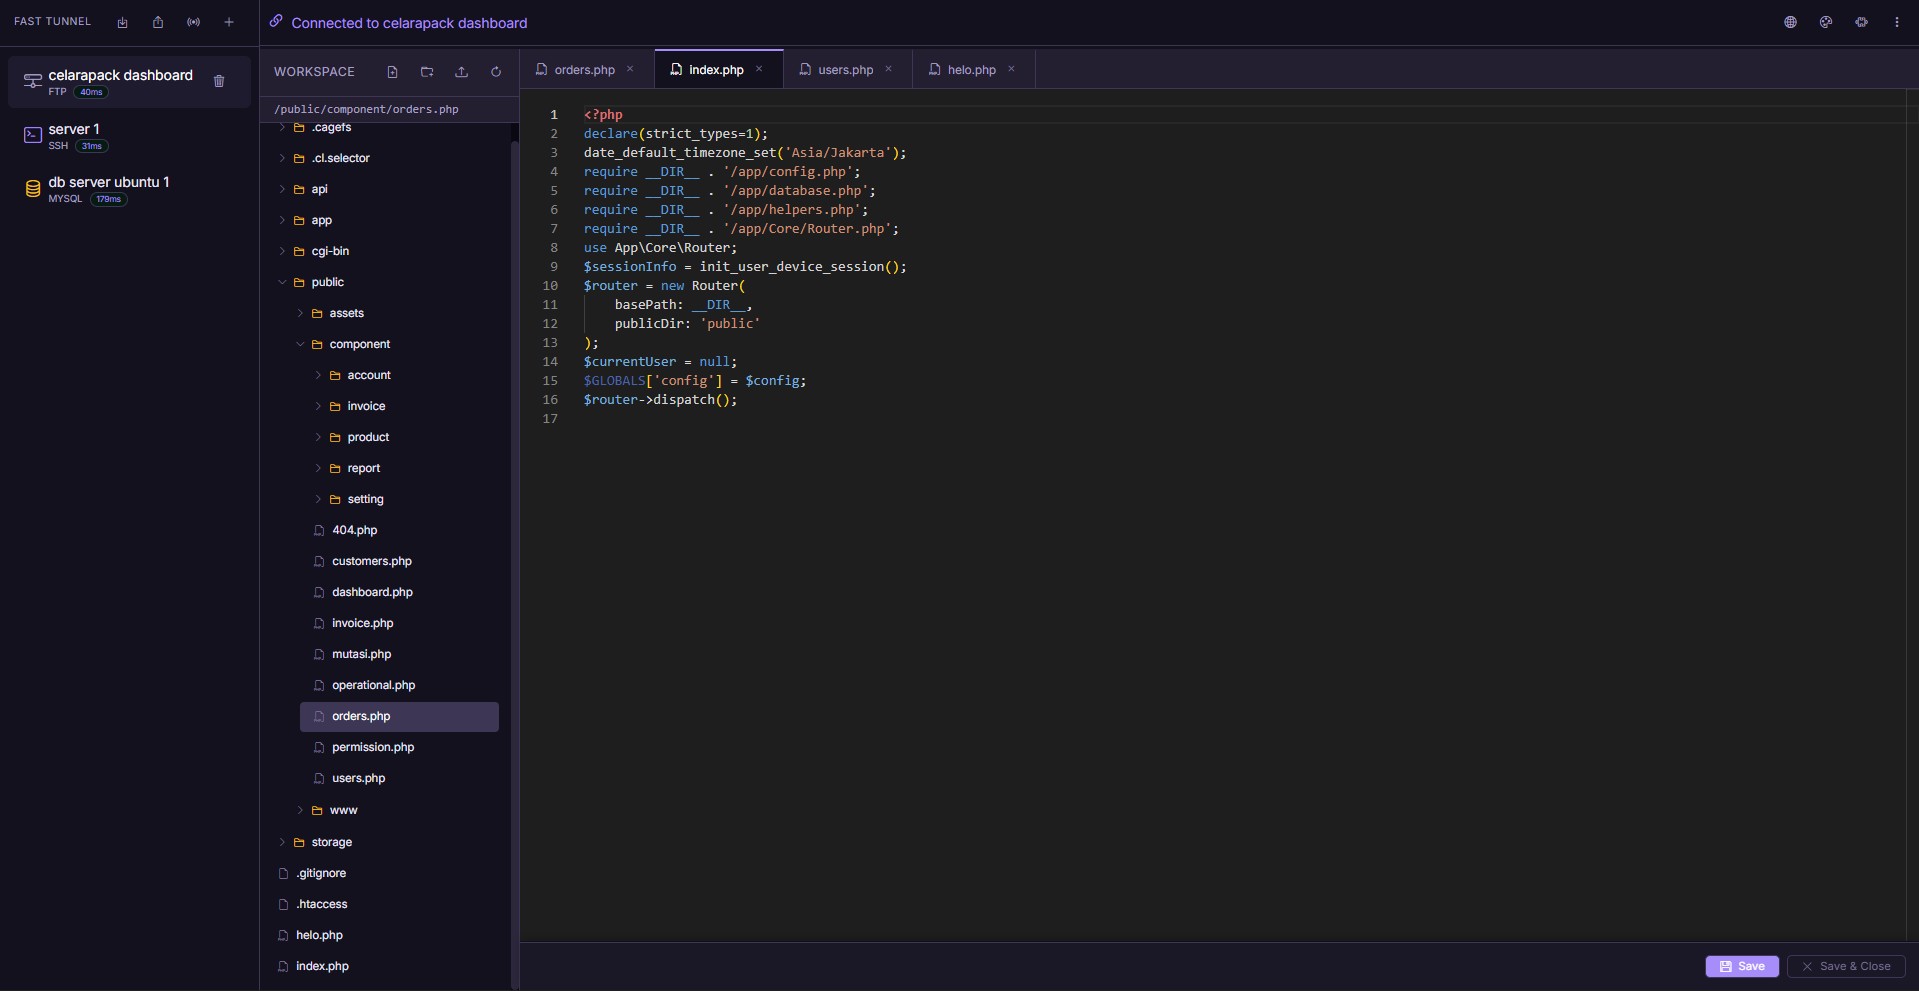Select the celarapack dashboard connection

129,82
